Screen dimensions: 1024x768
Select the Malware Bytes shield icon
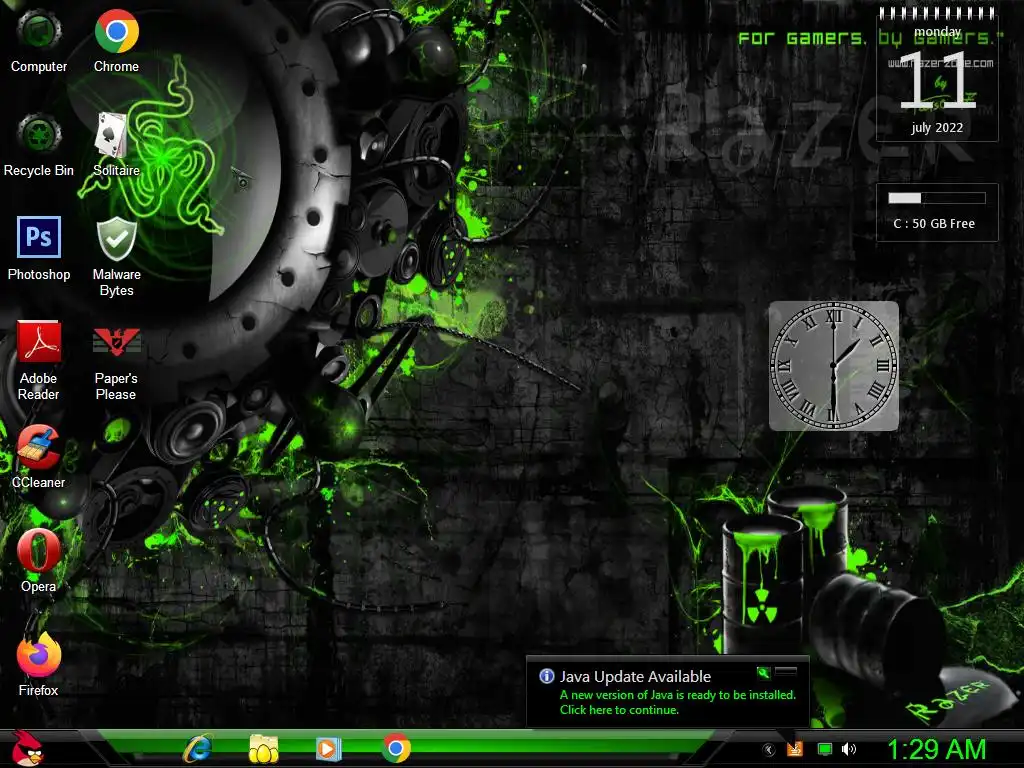116,256
